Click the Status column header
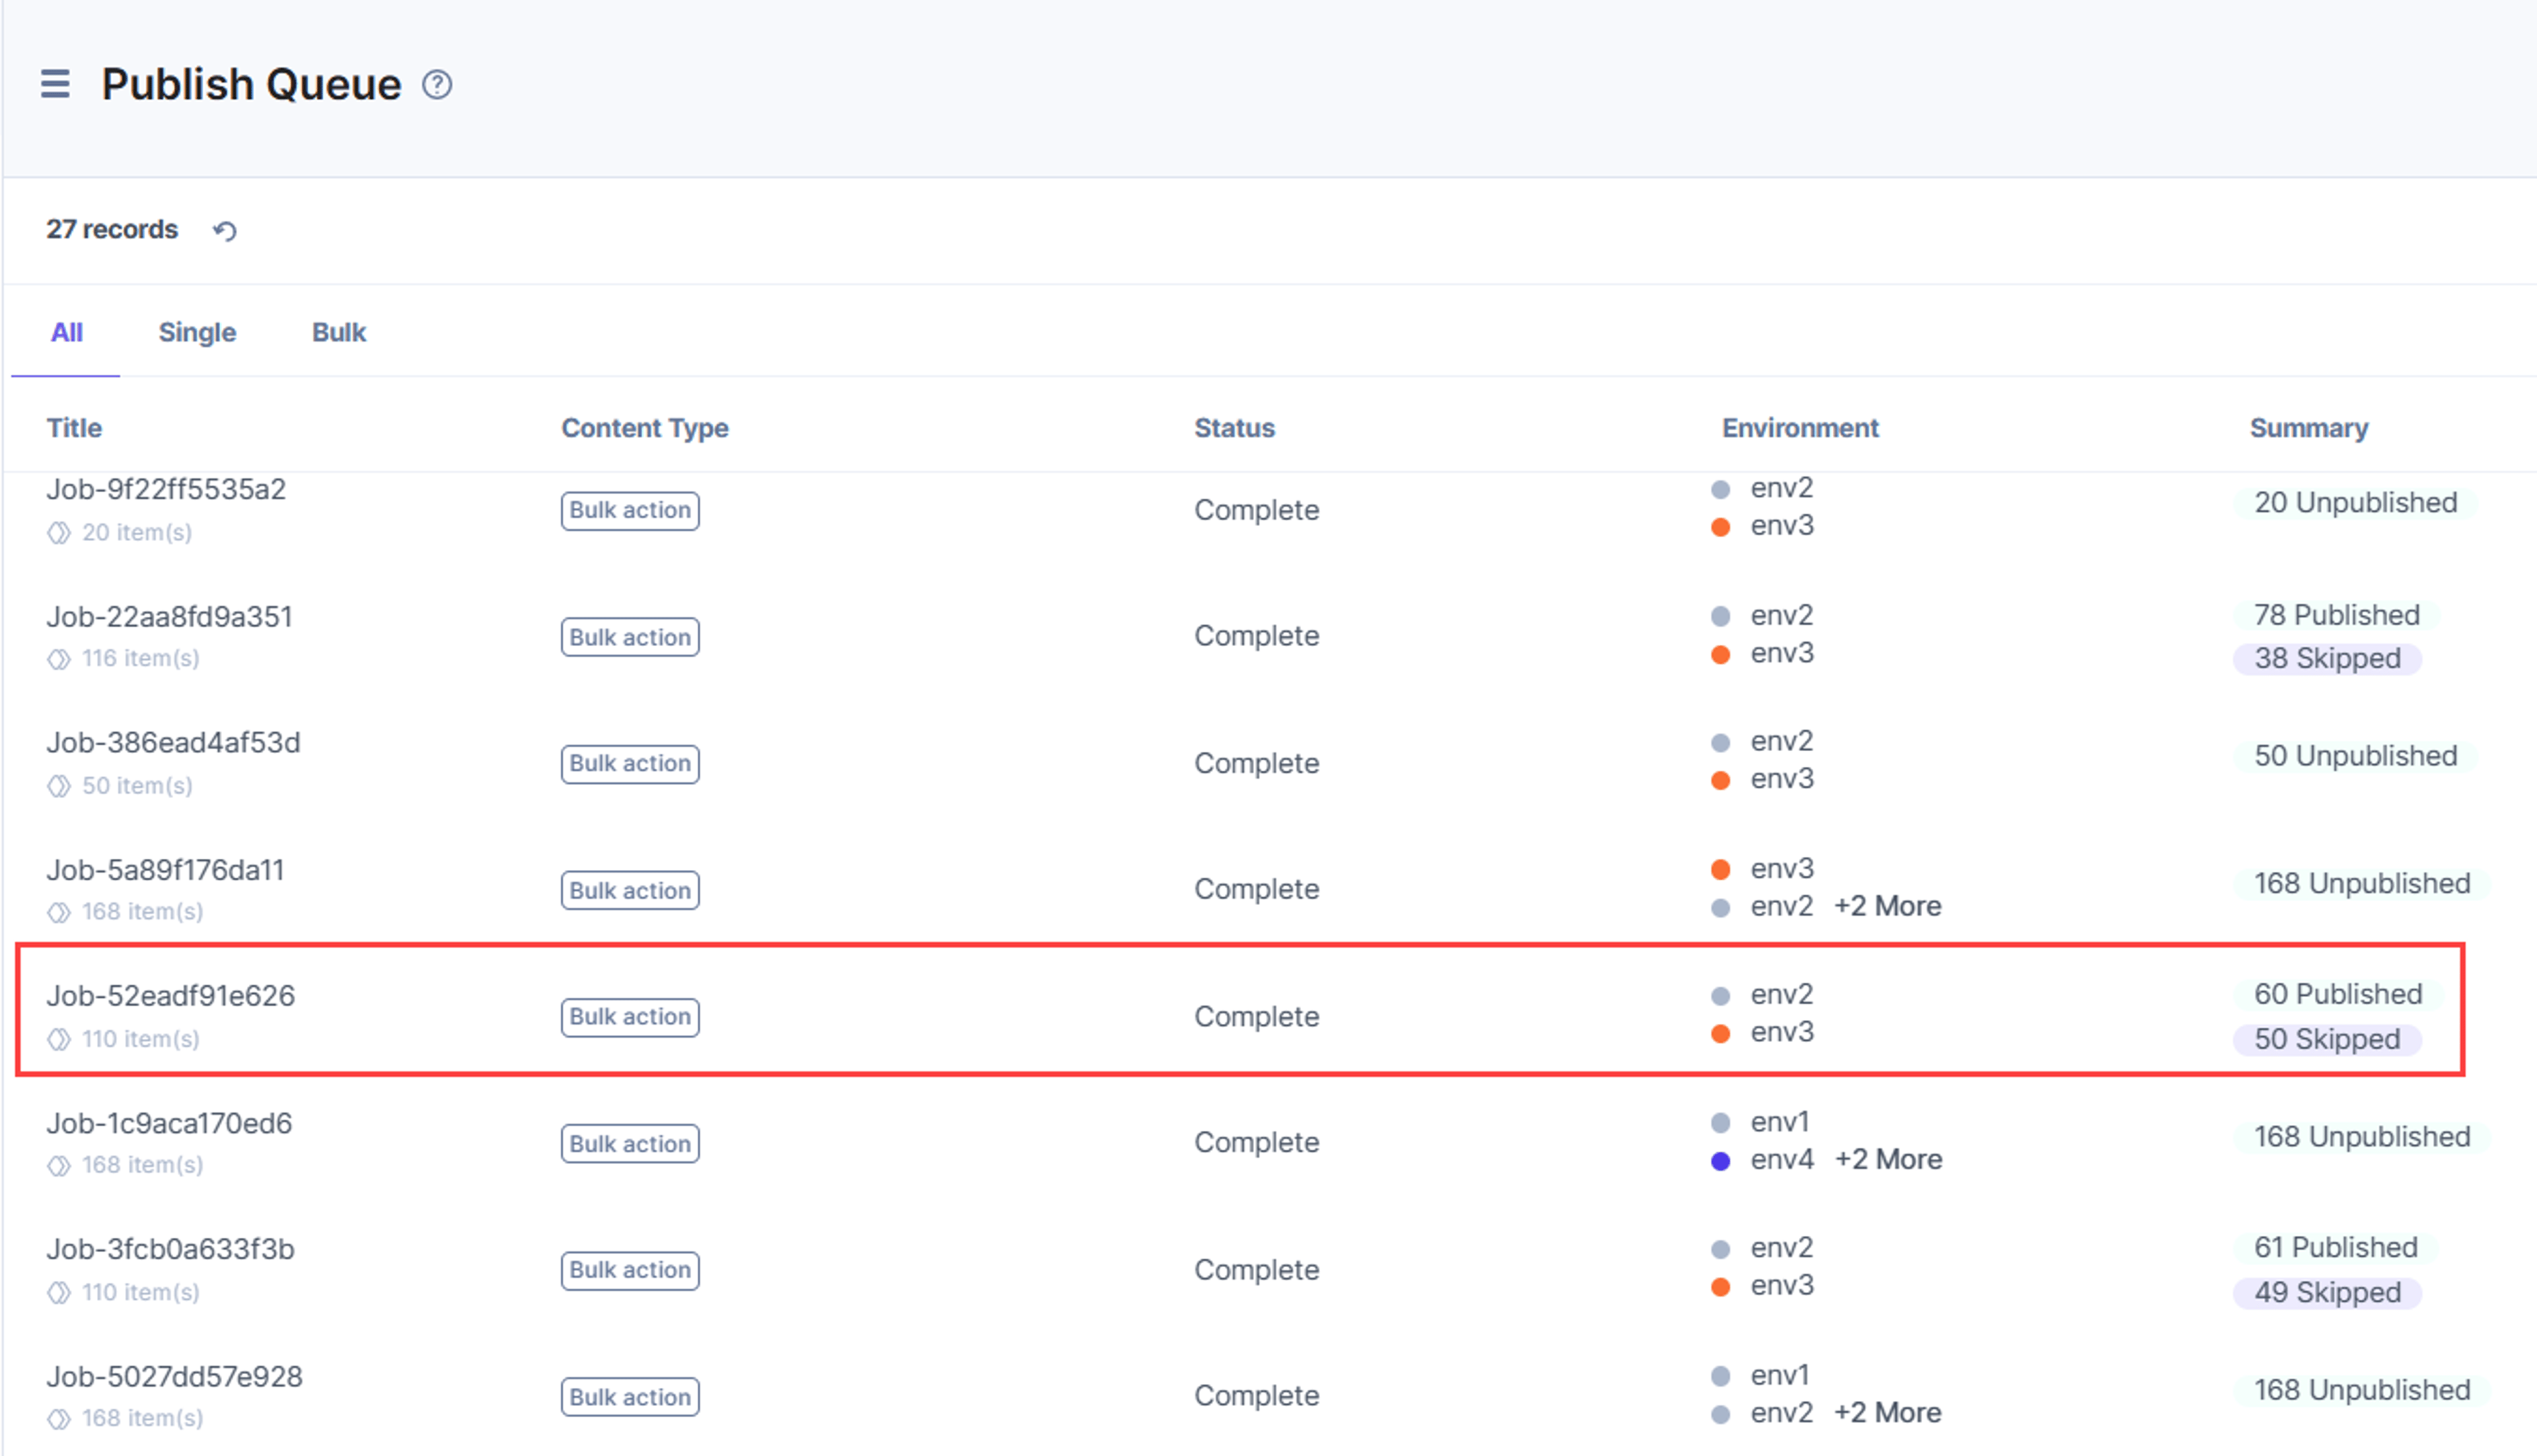Viewport: 2537px width, 1456px height. (1234, 428)
